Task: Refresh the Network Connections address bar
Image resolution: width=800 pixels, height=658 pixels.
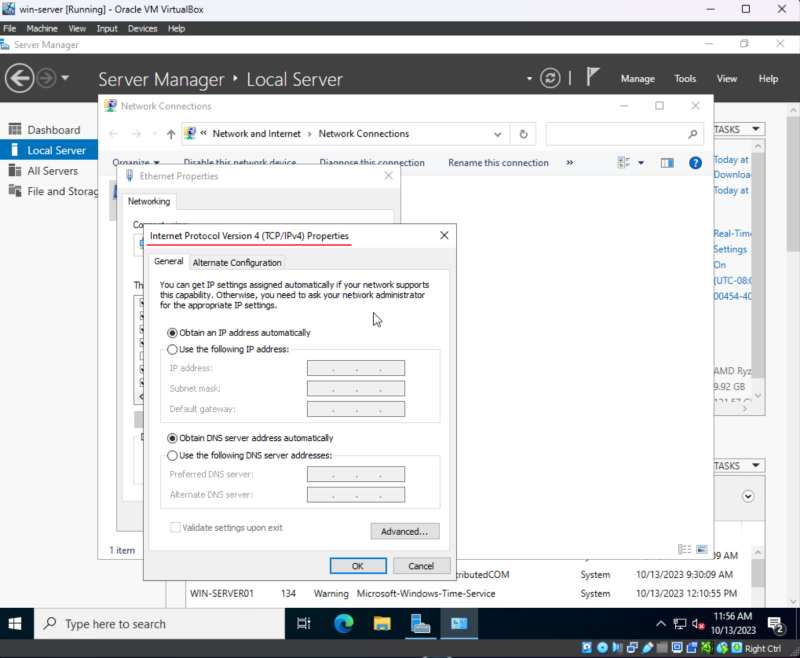Action: pos(523,134)
